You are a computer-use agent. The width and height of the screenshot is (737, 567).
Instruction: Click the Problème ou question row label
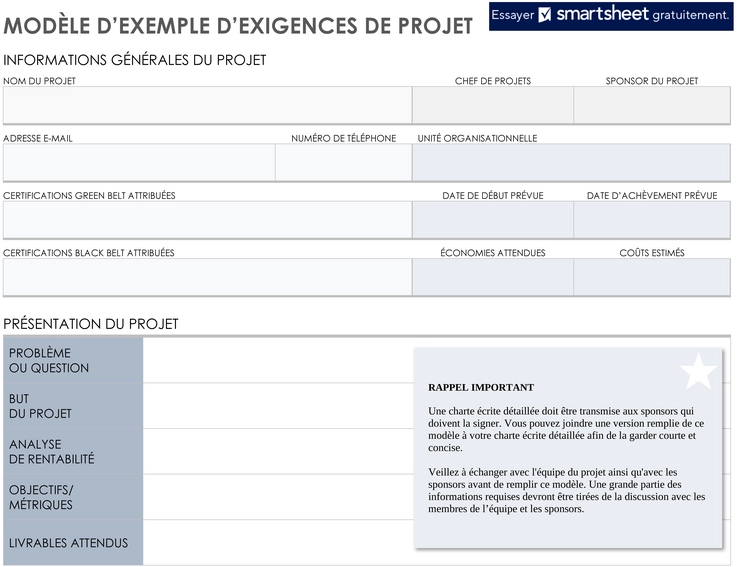[73, 360]
